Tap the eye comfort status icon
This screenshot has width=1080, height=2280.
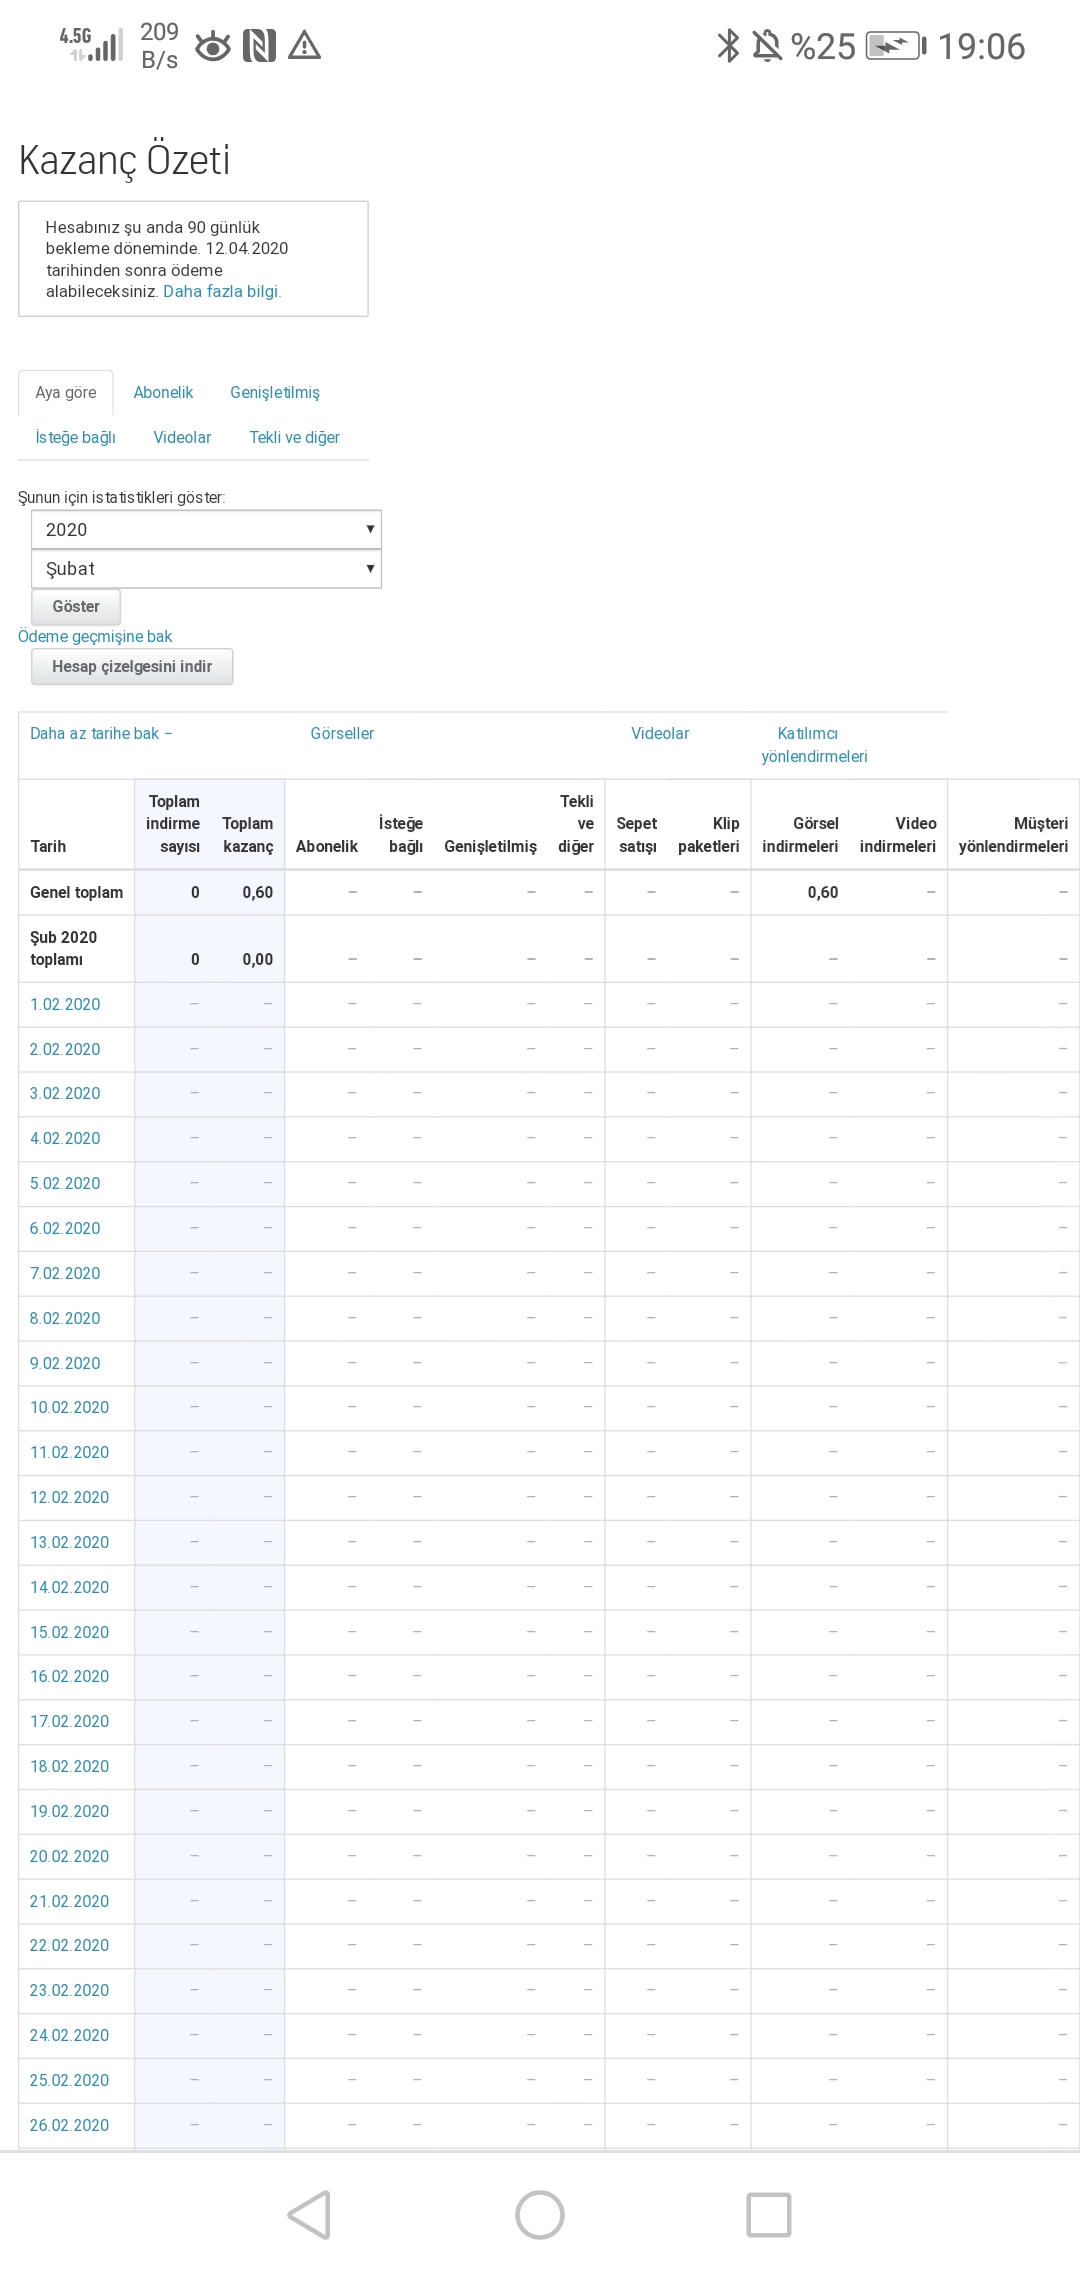212,46
